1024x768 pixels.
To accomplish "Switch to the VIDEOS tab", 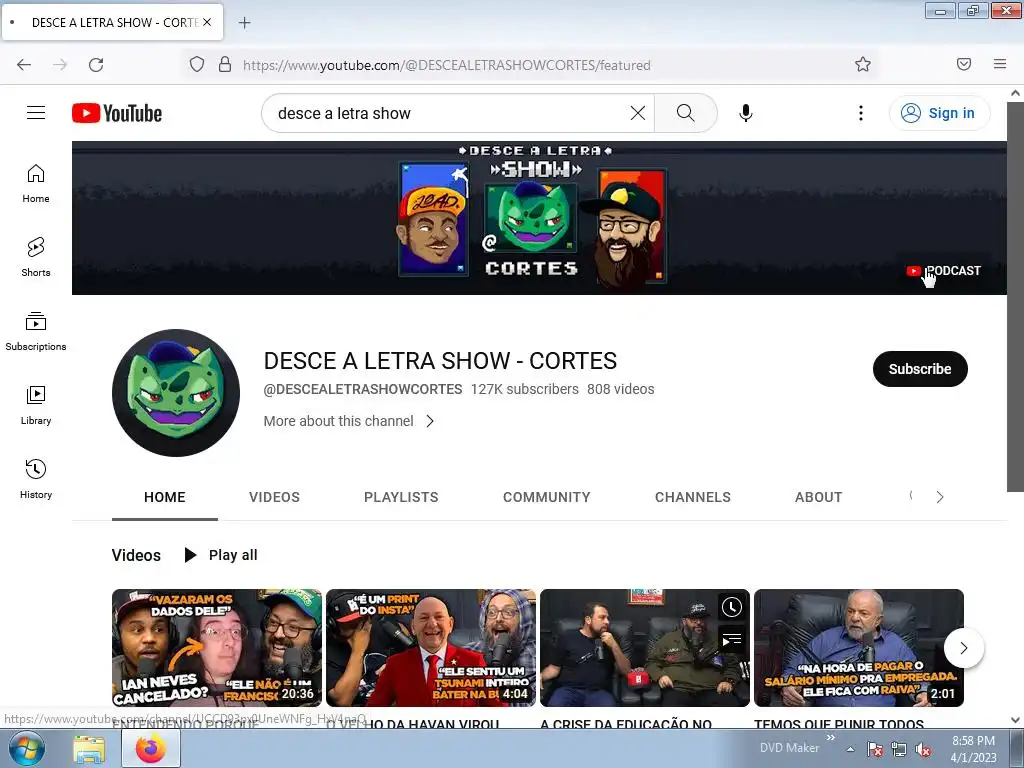I will click(274, 497).
